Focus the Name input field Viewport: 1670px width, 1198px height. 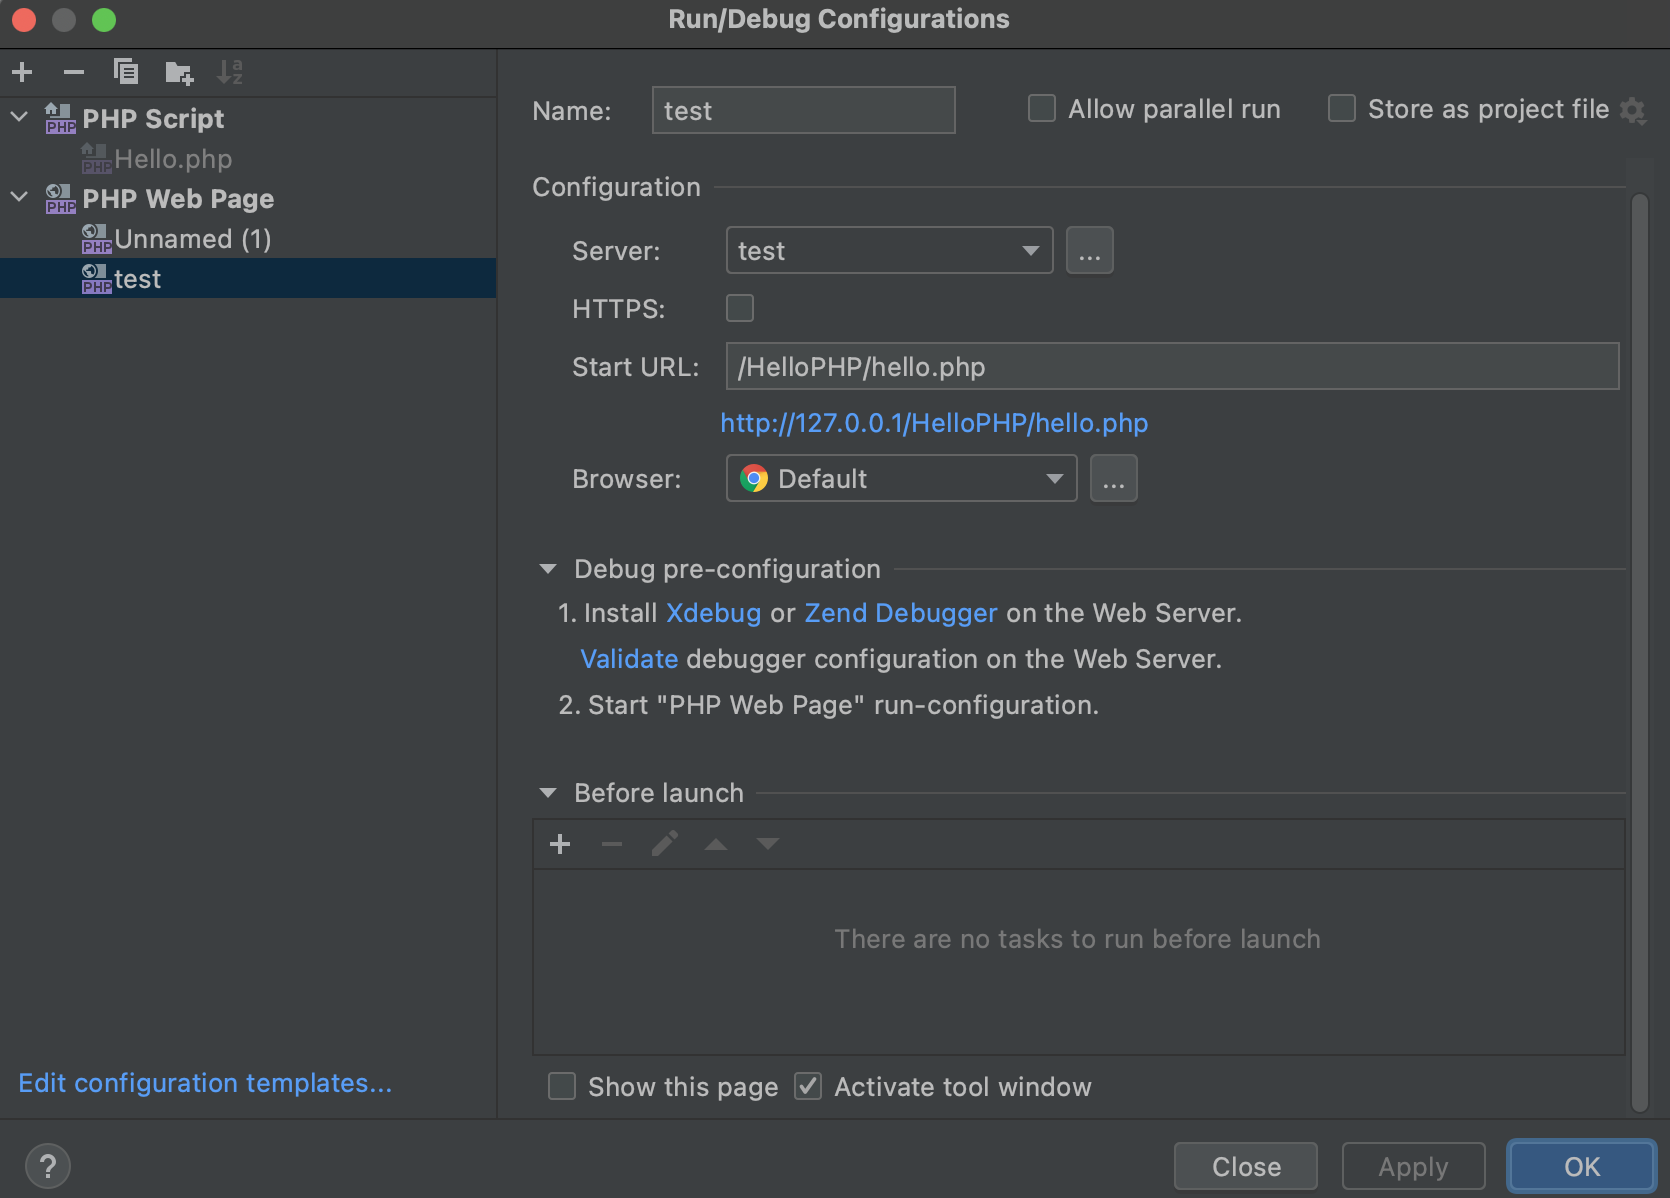(803, 110)
